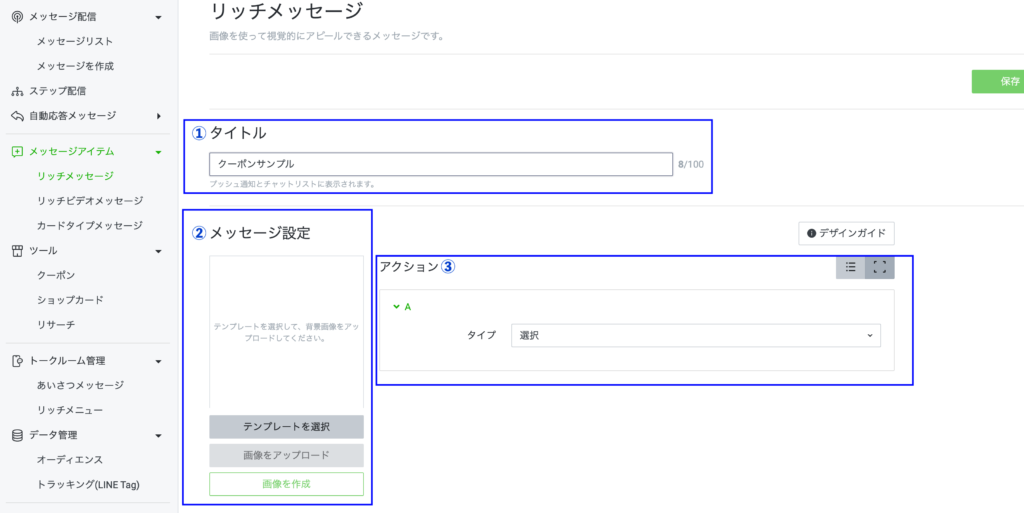Screen dimensions: 1024x513
Task: Open the タイプ selection dropdown
Action: 695,335
